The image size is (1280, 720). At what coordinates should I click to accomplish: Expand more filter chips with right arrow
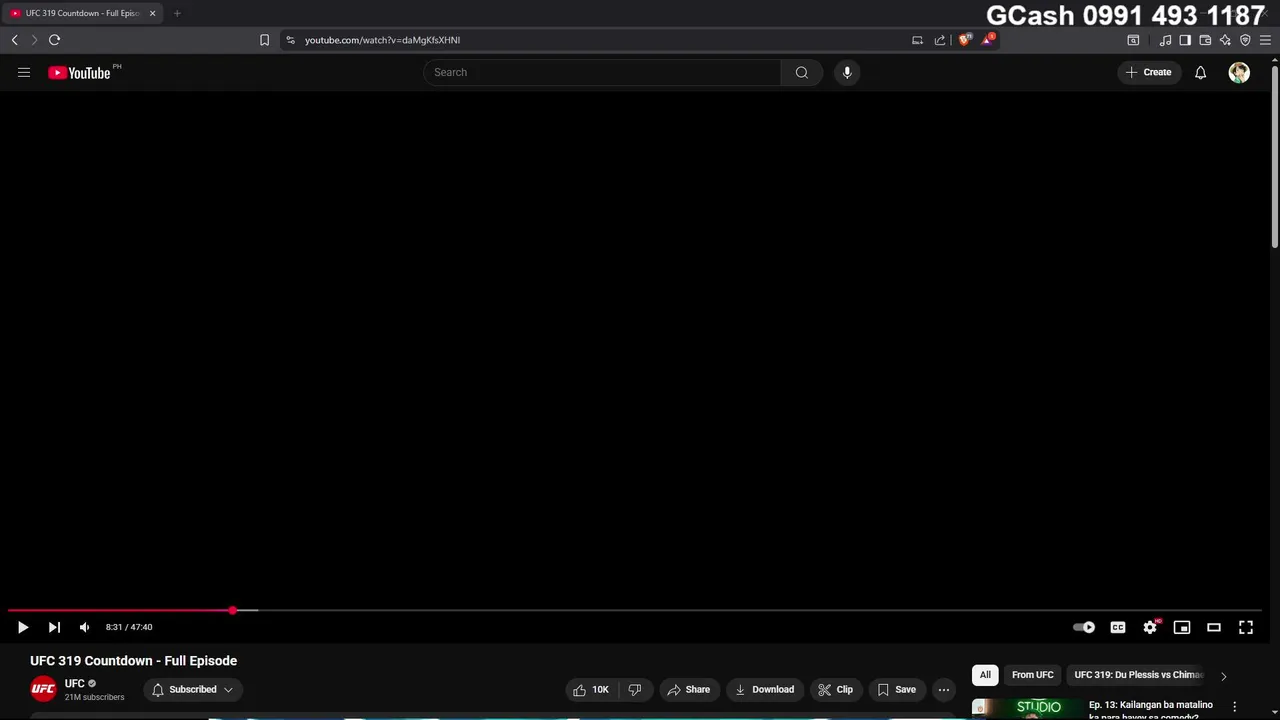coord(1223,676)
